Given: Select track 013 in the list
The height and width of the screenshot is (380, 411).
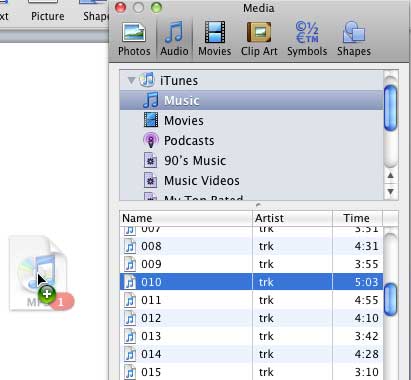Looking at the screenshot, I should tap(251, 336).
